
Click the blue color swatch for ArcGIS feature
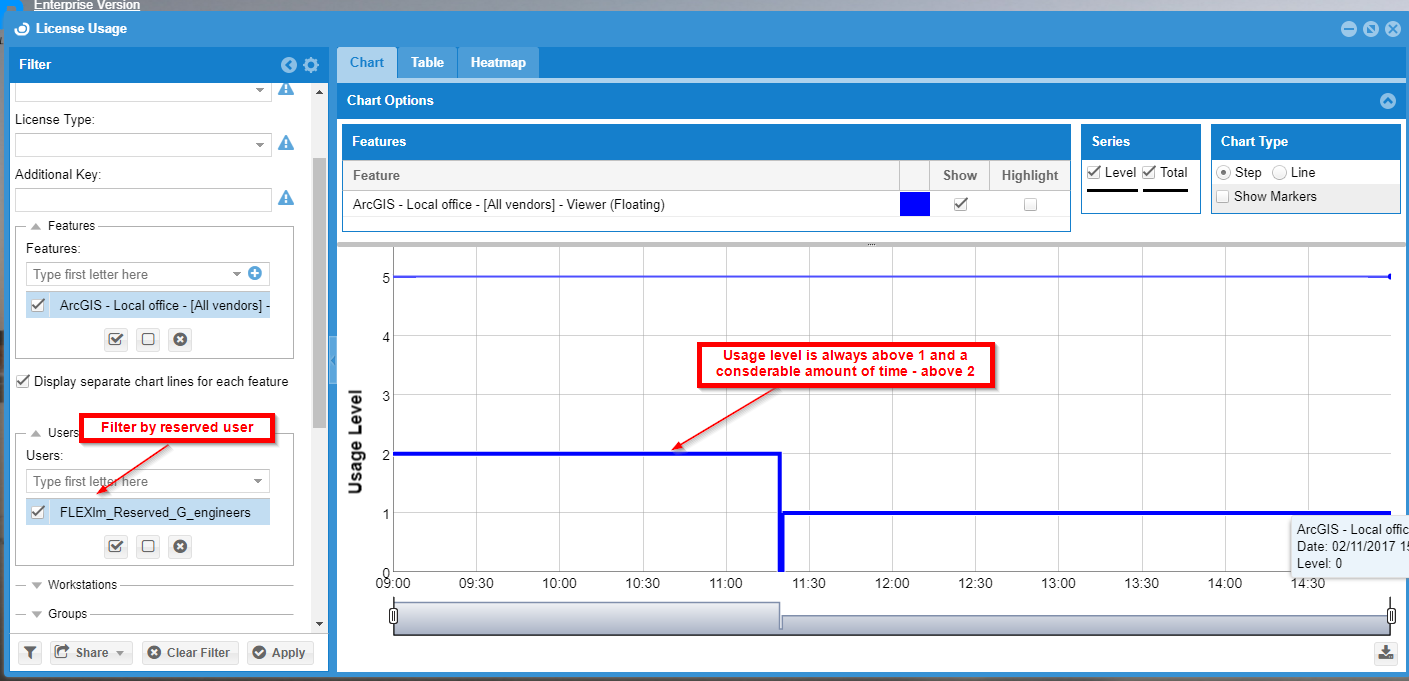[914, 204]
